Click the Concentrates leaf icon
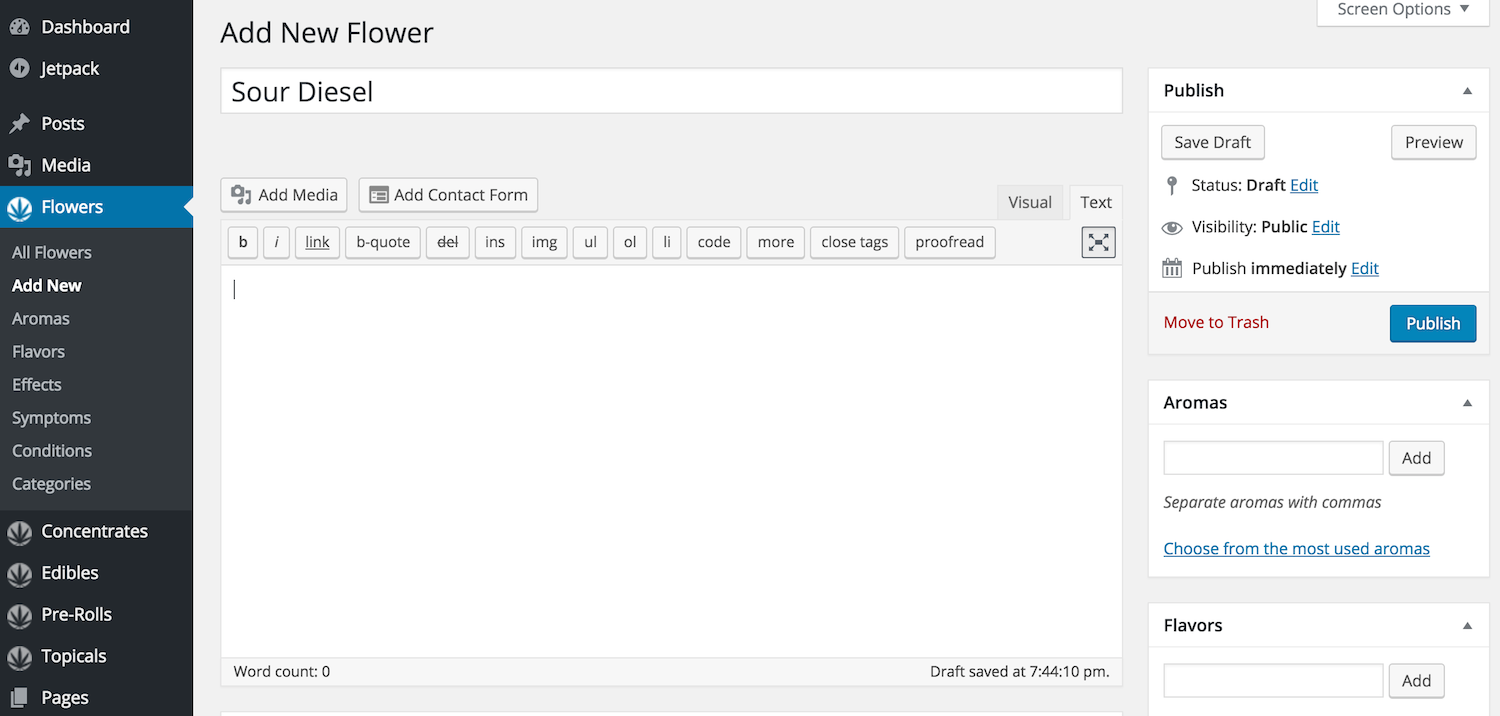 (x=19, y=532)
